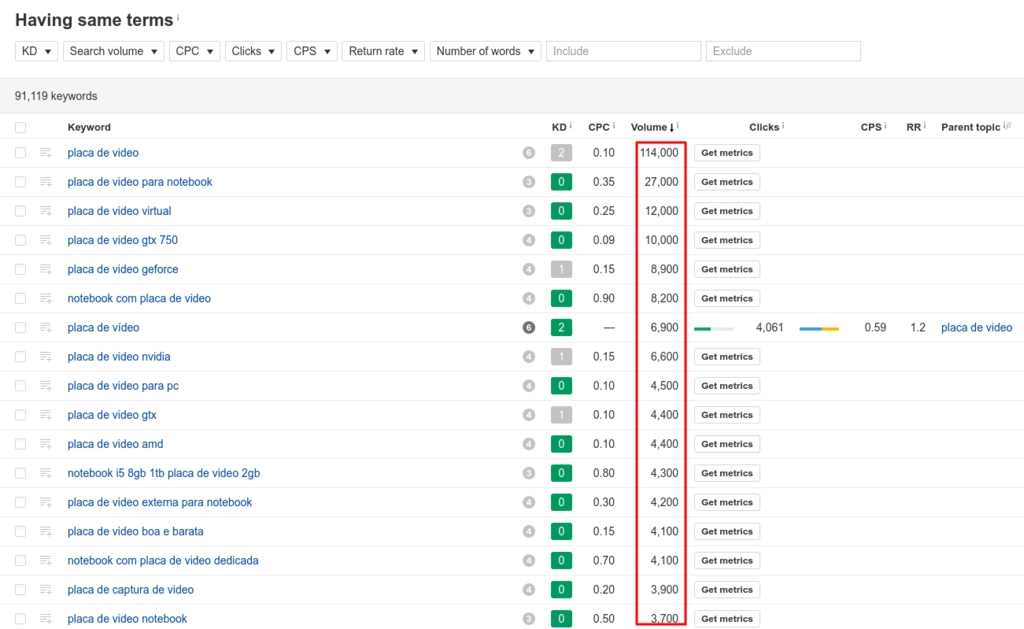
Task: Click the info icon beside the Clicks header
Action: pos(783,125)
